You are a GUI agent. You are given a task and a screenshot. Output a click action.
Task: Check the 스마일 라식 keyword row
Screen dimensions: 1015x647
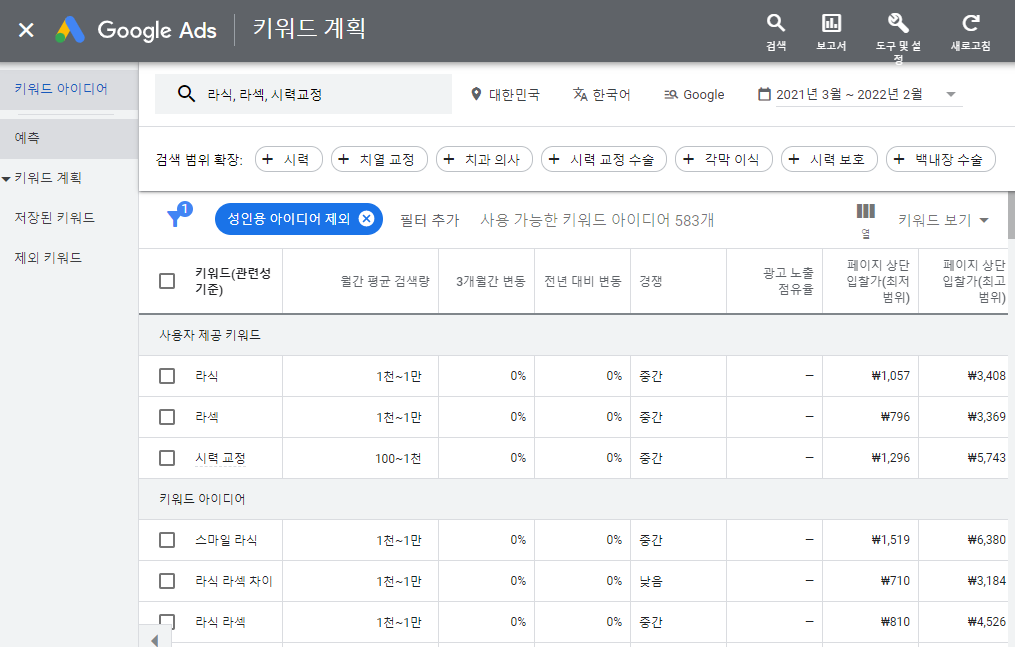pyautogui.click(x=167, y=540)
